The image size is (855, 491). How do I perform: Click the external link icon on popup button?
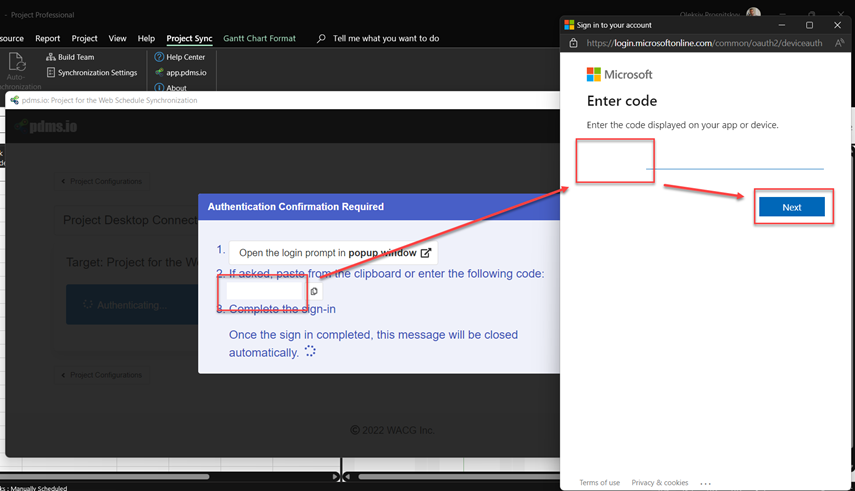click(426, 253)
